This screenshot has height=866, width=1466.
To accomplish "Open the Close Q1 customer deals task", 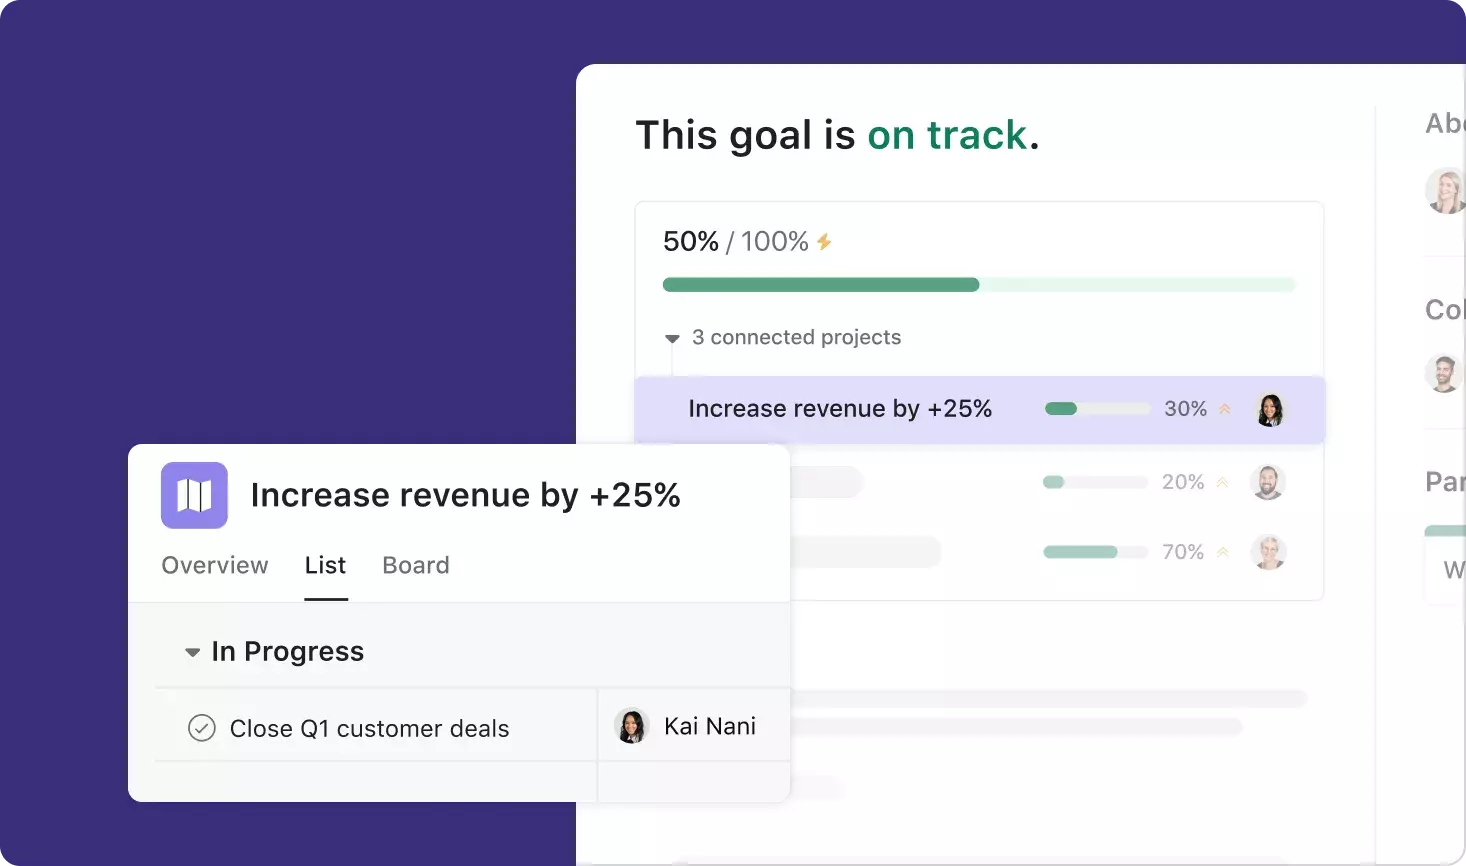I will tap(369, 728).
